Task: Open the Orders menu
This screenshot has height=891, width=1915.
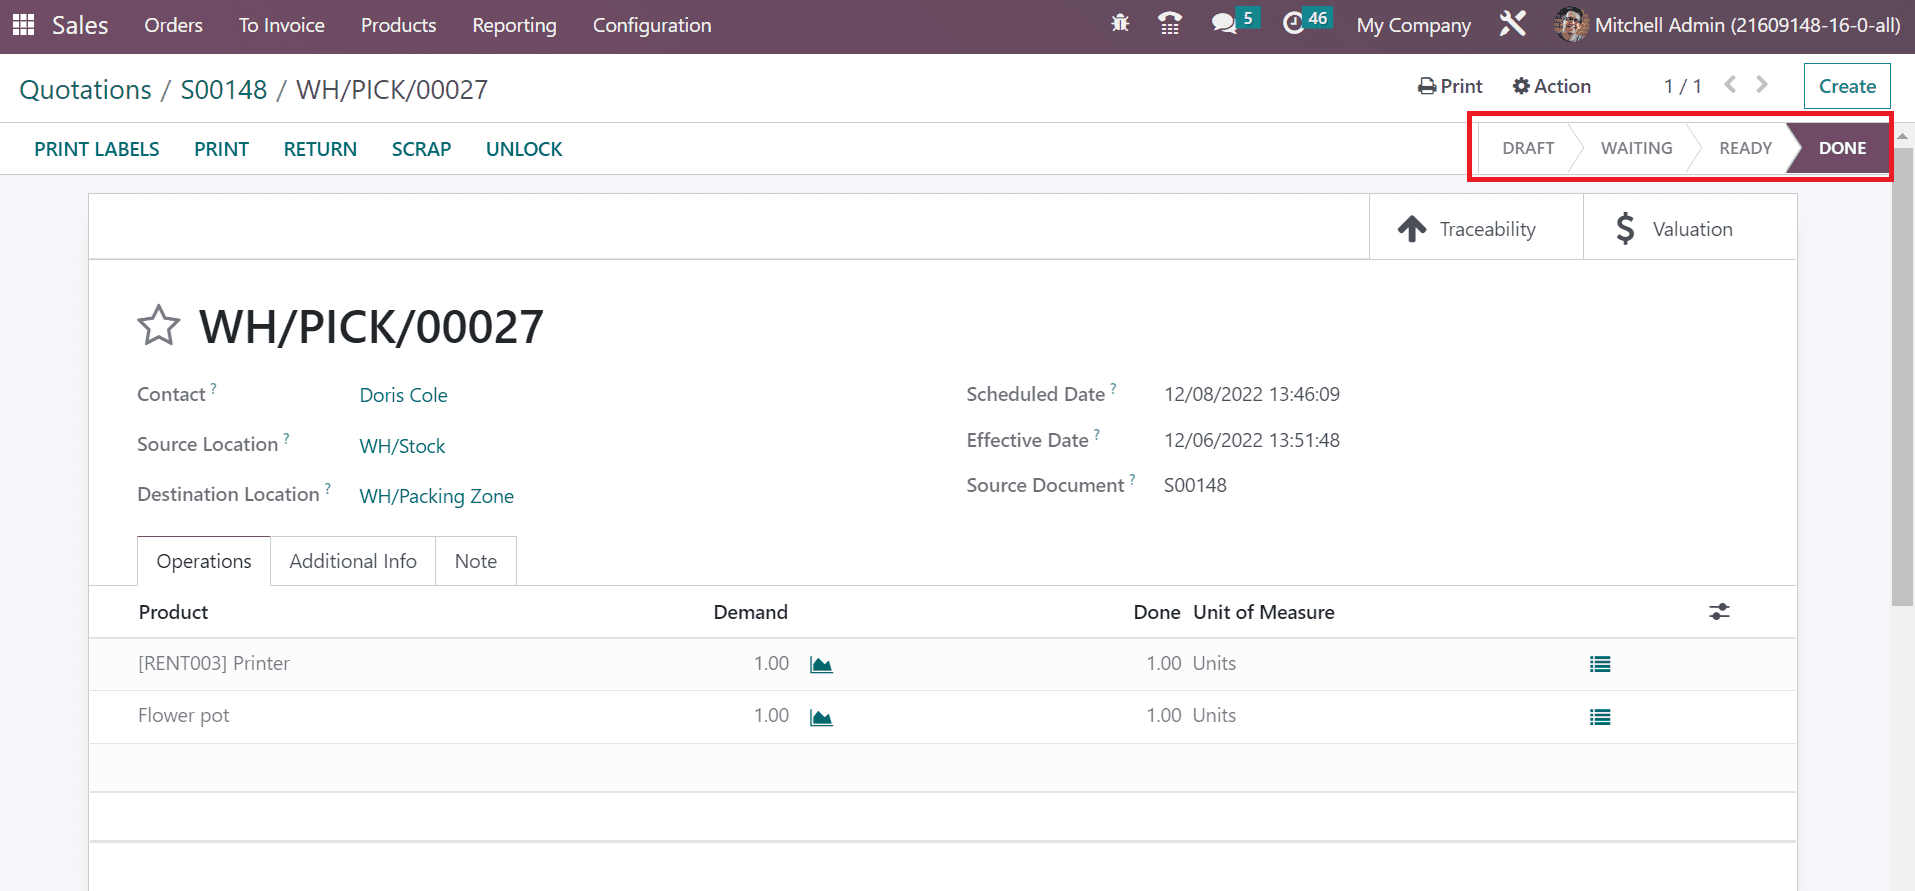Action: click(x=173, y=25)
